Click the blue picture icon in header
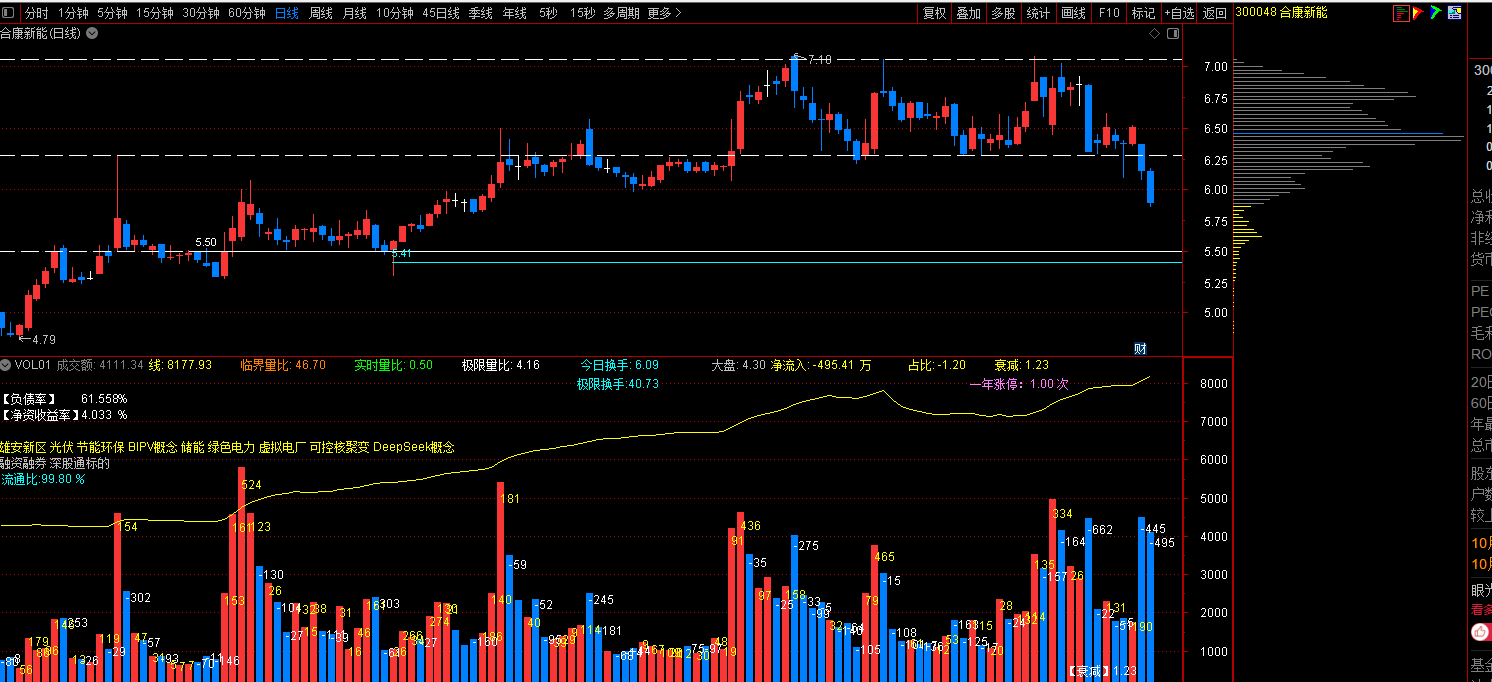 click(1457, 13)
